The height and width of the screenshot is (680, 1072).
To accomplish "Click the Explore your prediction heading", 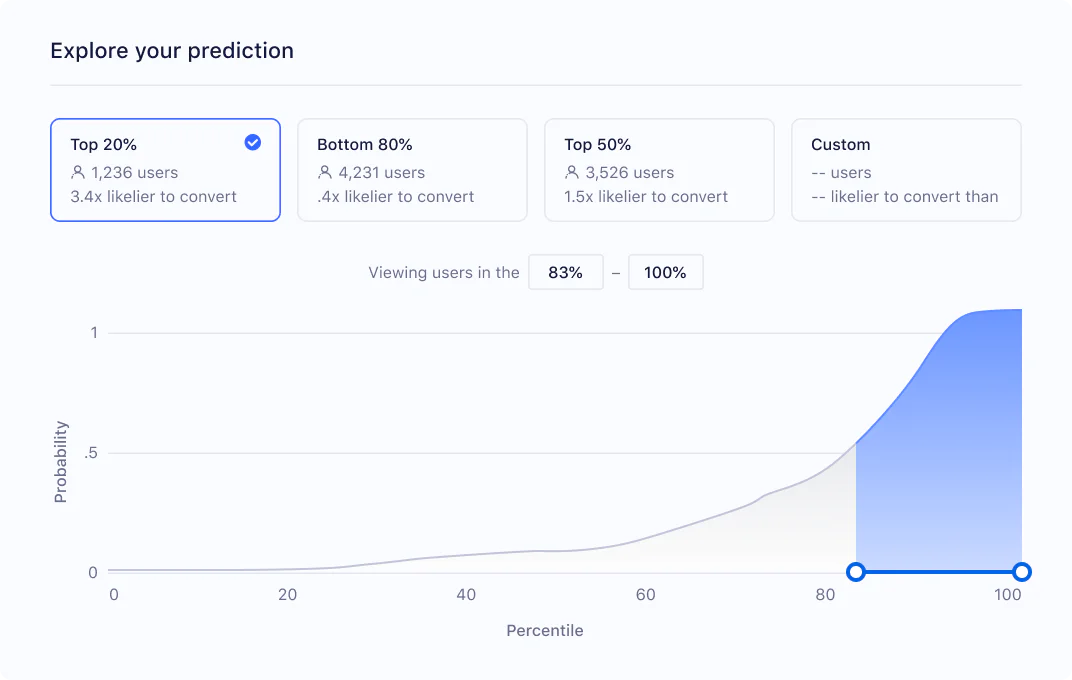I will pos(172,51).
